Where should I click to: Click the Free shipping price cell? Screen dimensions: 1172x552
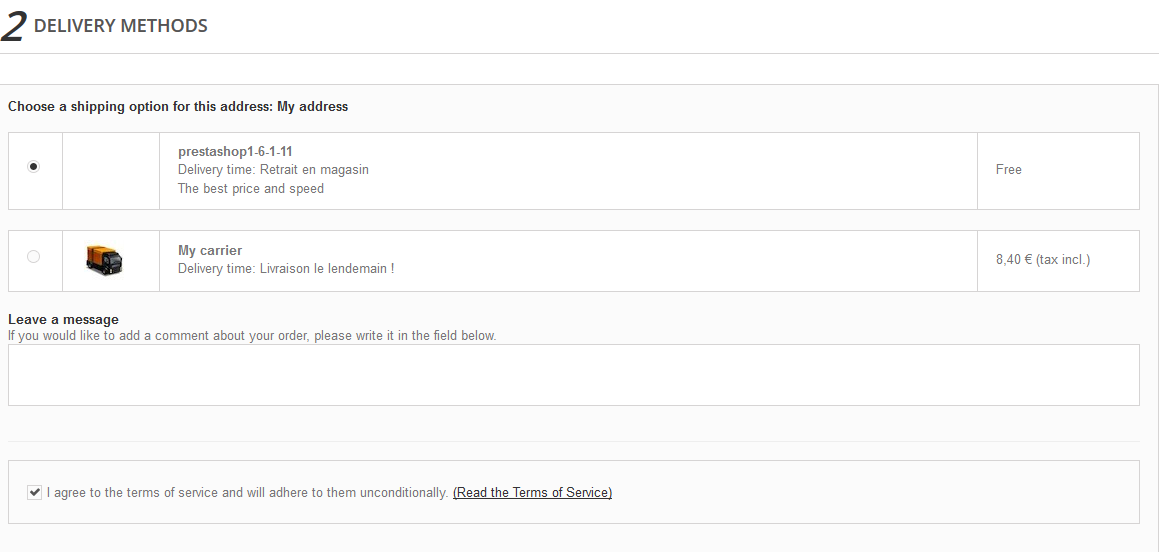[1008, 170]
